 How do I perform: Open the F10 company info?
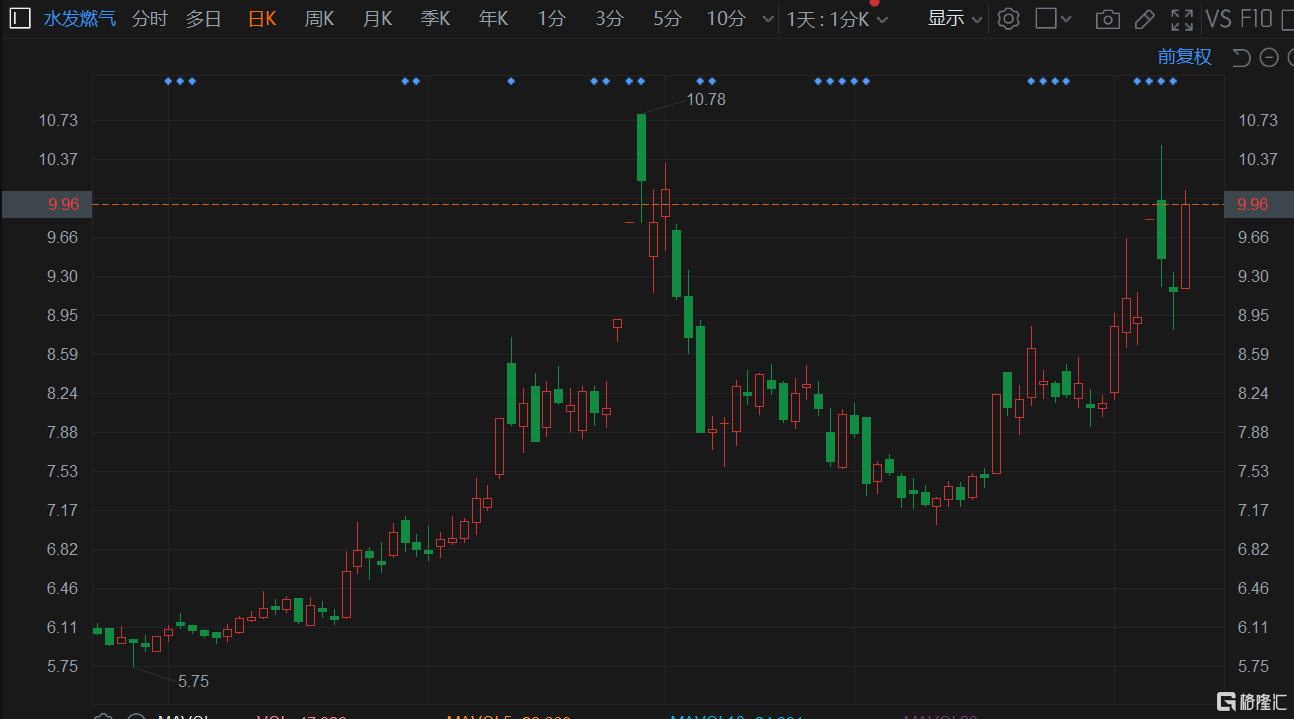point(1256,18)
